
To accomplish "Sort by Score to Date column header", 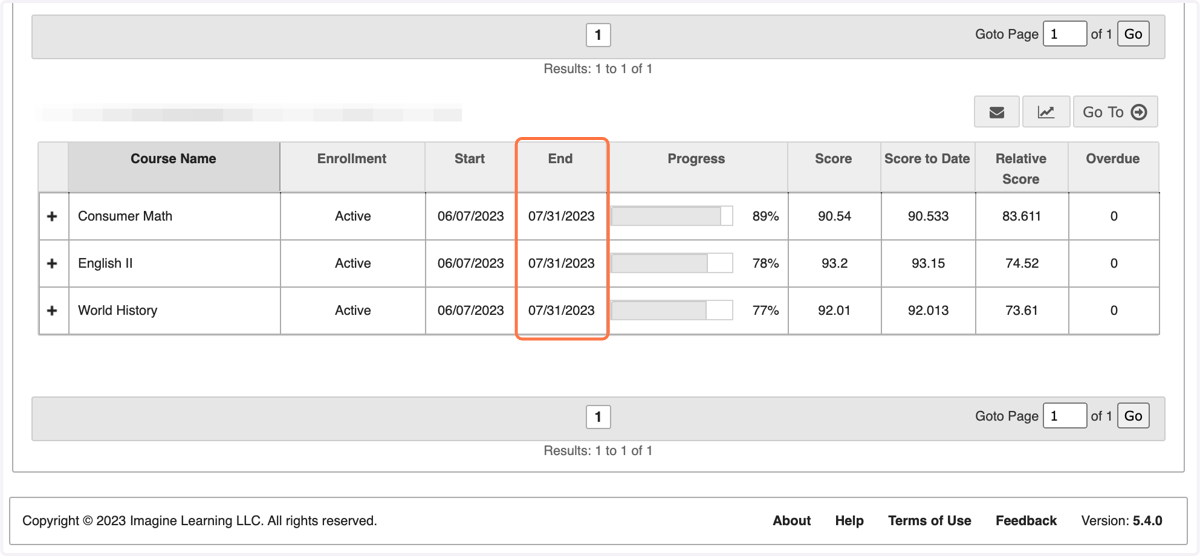I will click(x=927, y=166).
